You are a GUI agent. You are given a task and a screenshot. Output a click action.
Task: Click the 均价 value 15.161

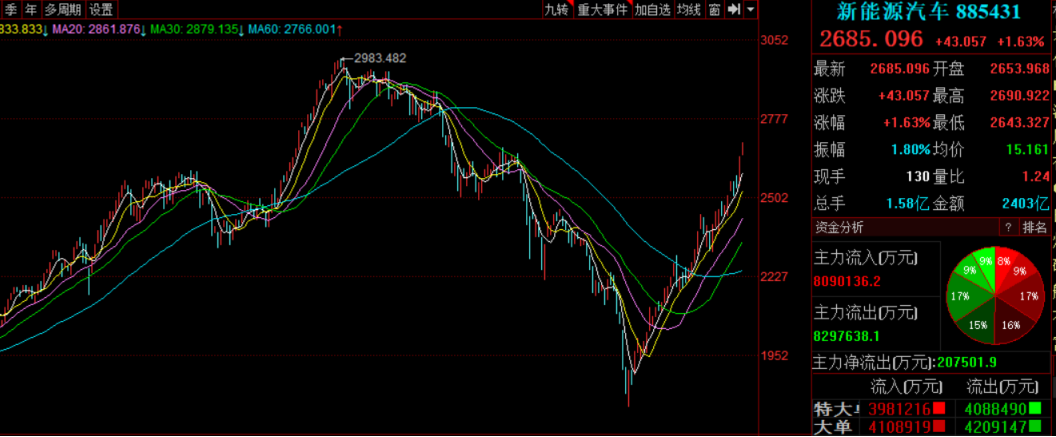coord(1028,149)
